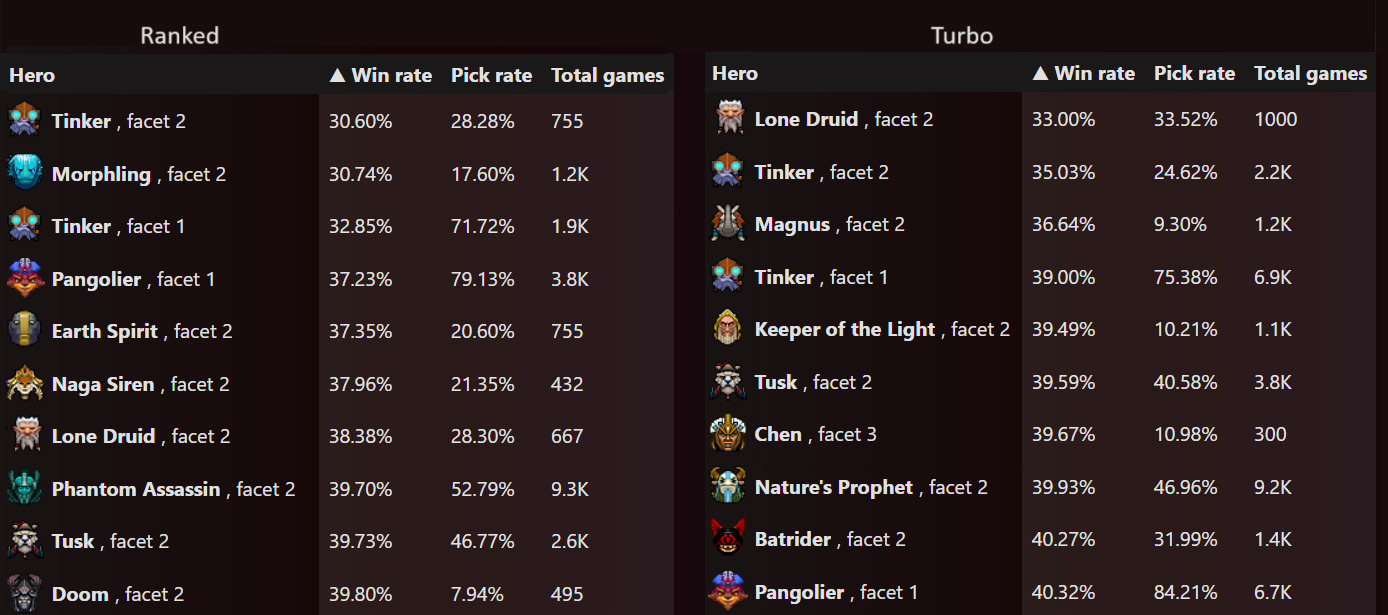
Task: Select the Pangolier hero icon
Action: (x=23, y=278)
